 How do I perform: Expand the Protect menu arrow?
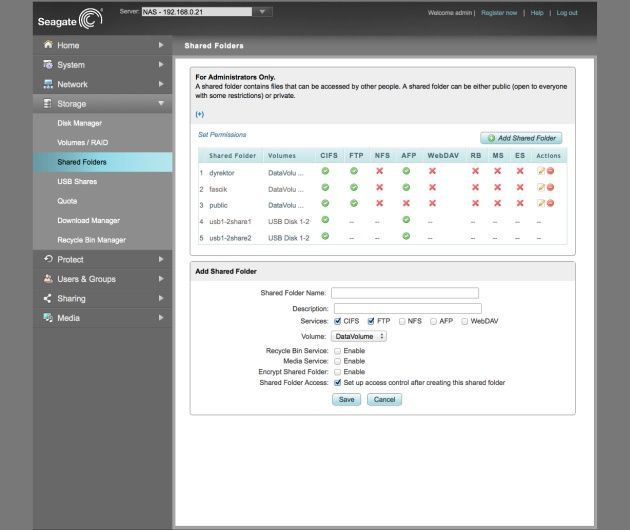[161, 259]
